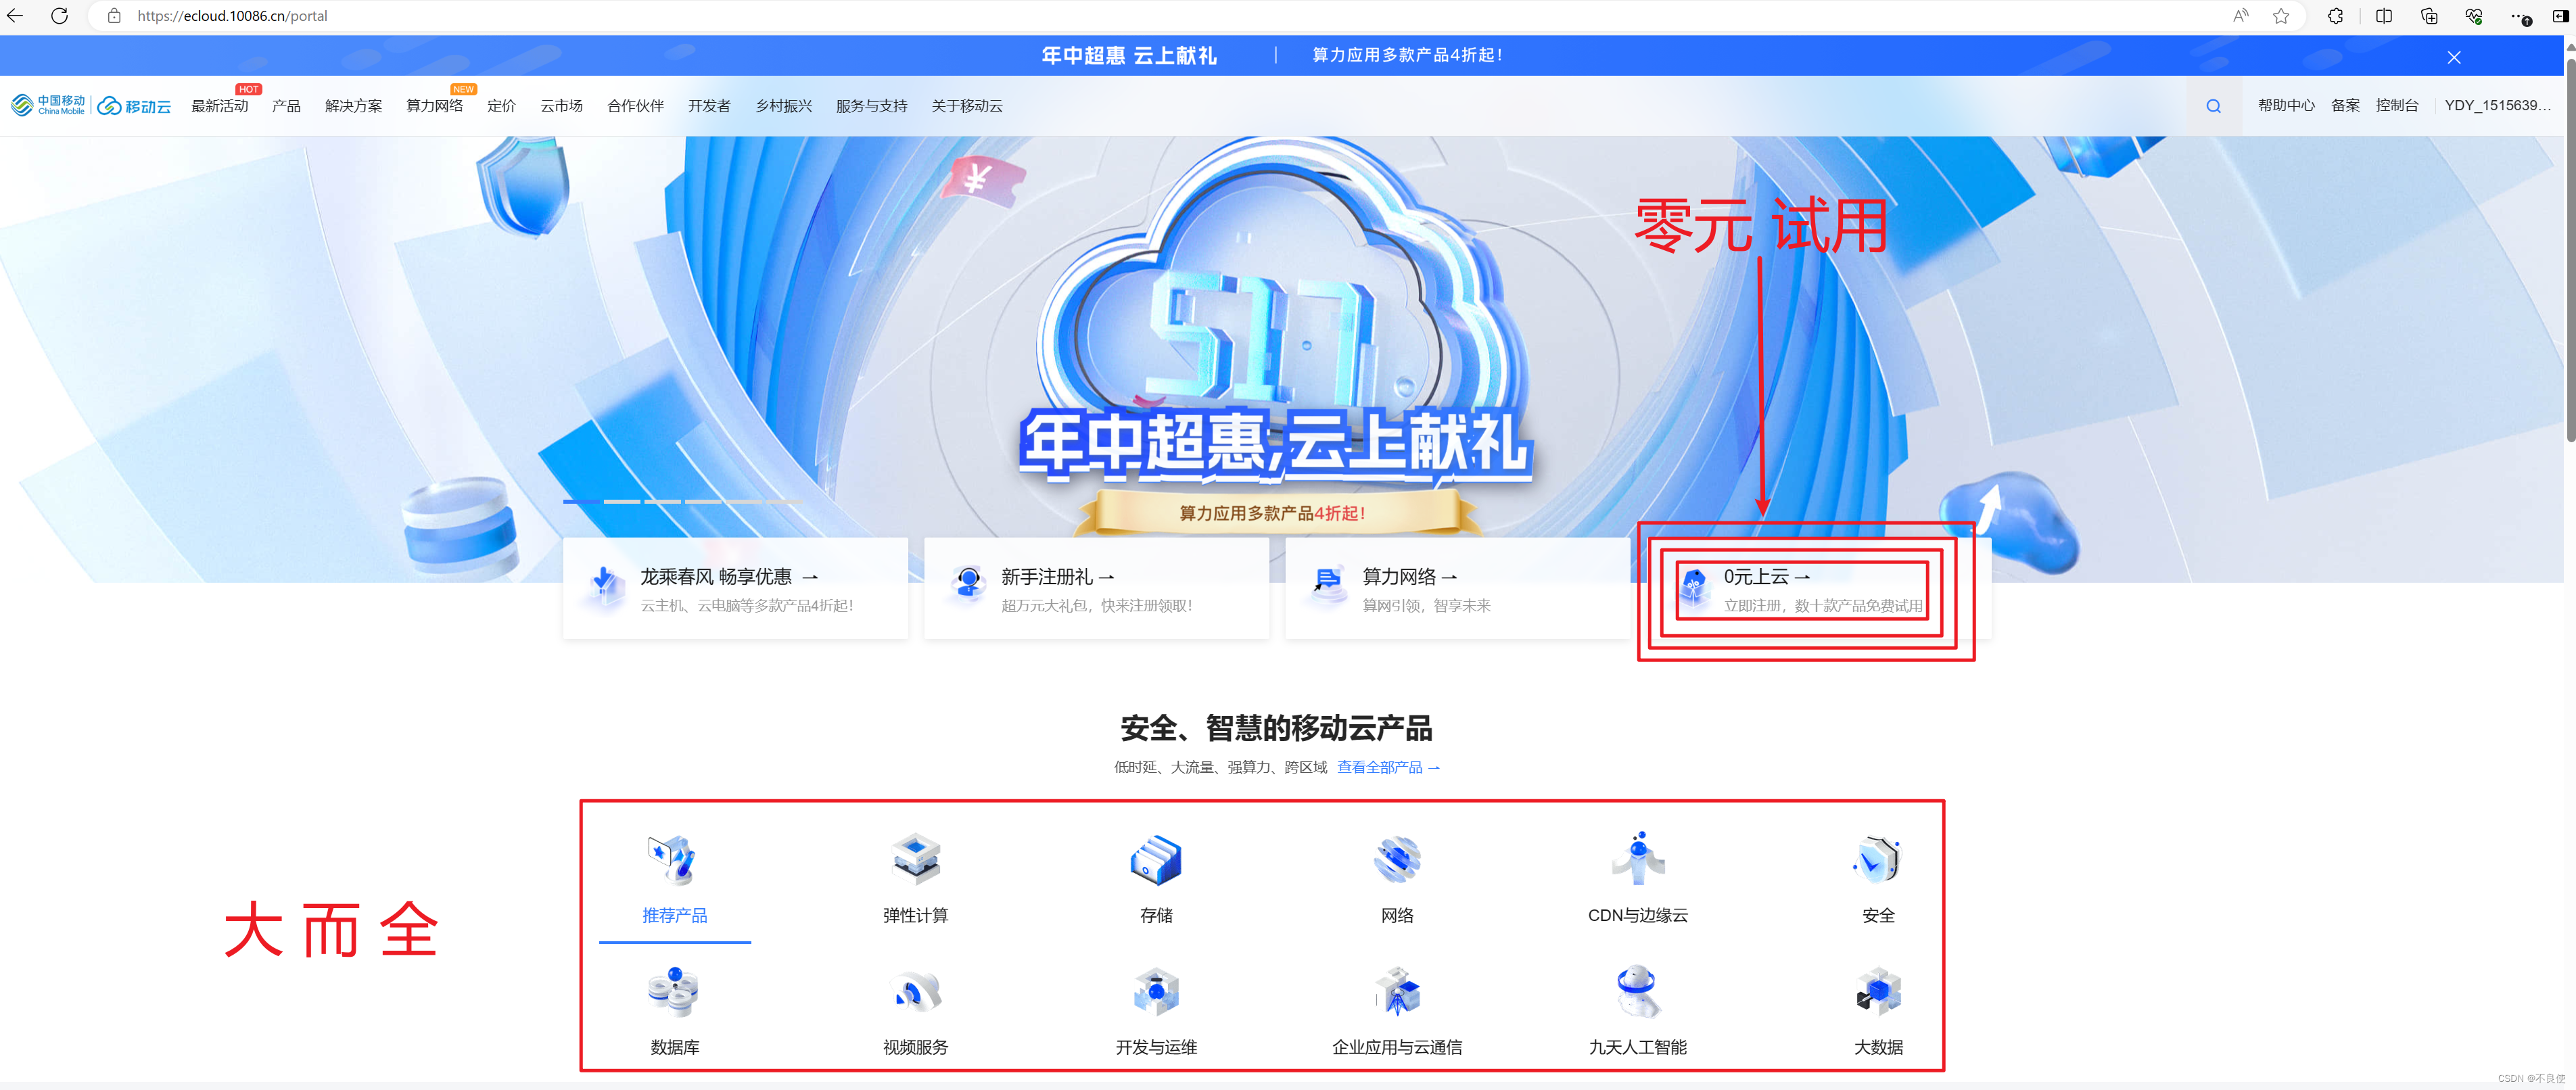The height and width of the screenshot is (1090, 2576).
Task: Expand the 服务与支持 menu item
Action: (871, 106)
